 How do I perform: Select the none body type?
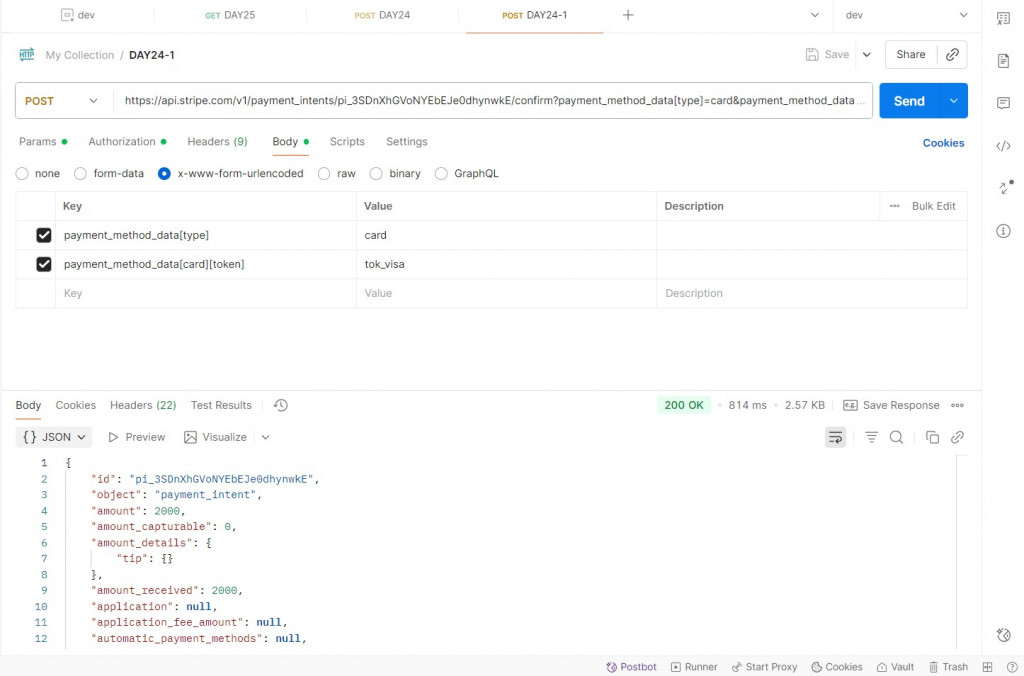point(22,174)
